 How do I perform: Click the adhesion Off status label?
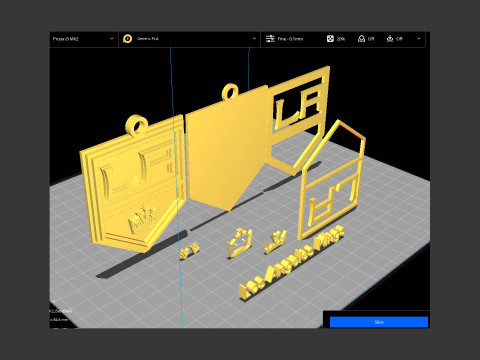(x=399, y=39)
